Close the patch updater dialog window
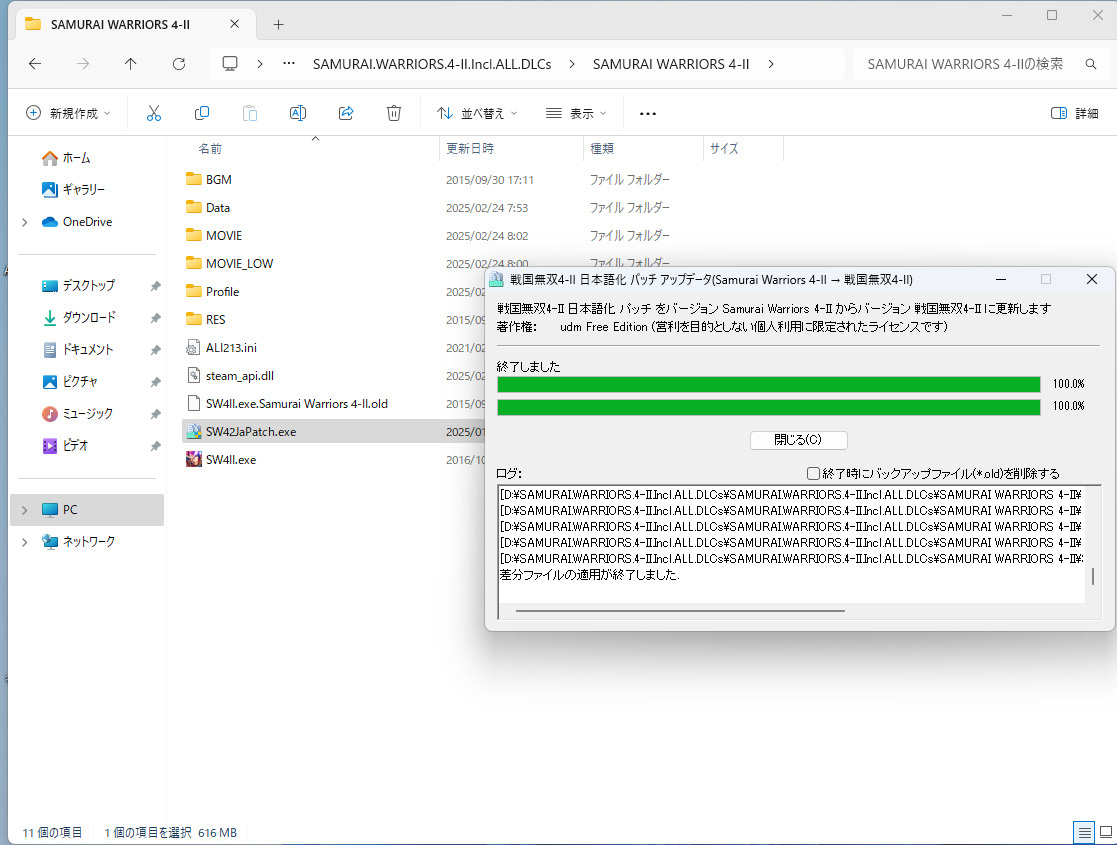The height and width of the screenshot is (845, 1117). [1091, 279]
